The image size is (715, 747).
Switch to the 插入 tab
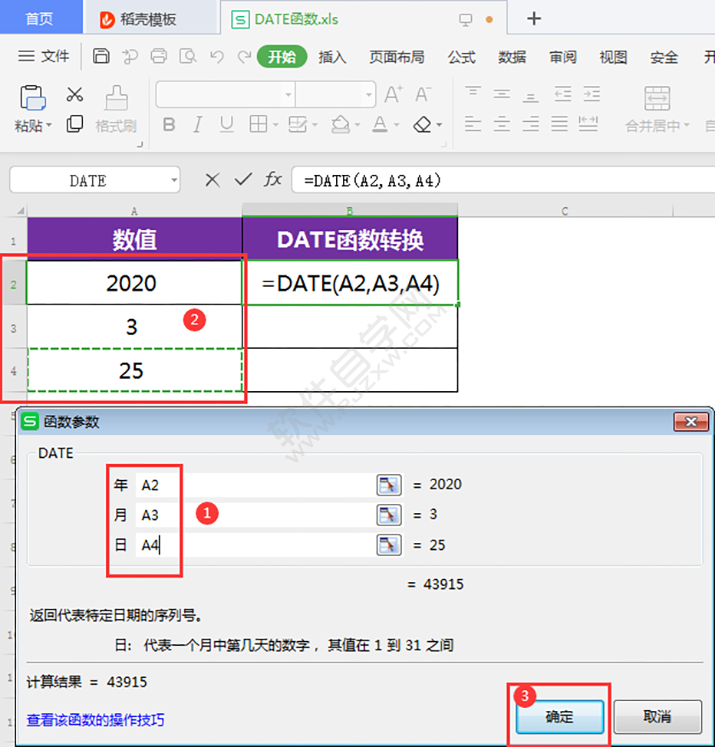(x=332, y=57)
